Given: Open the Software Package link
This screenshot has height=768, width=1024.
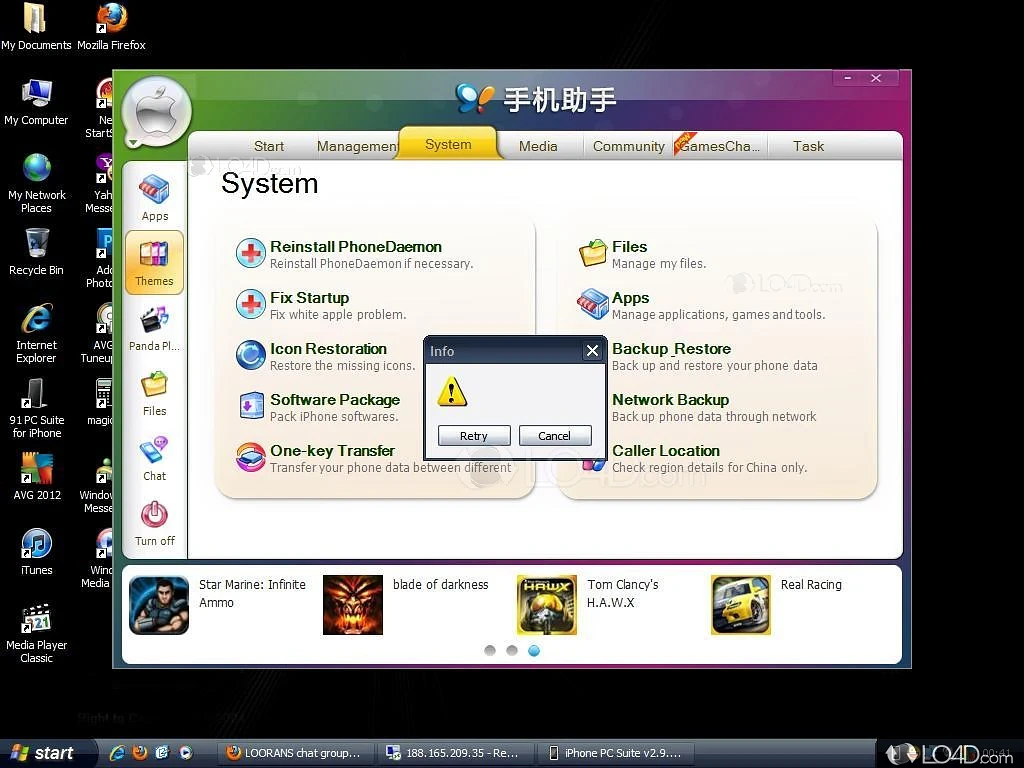Looking at the screenshot, I should pos(335,400).
